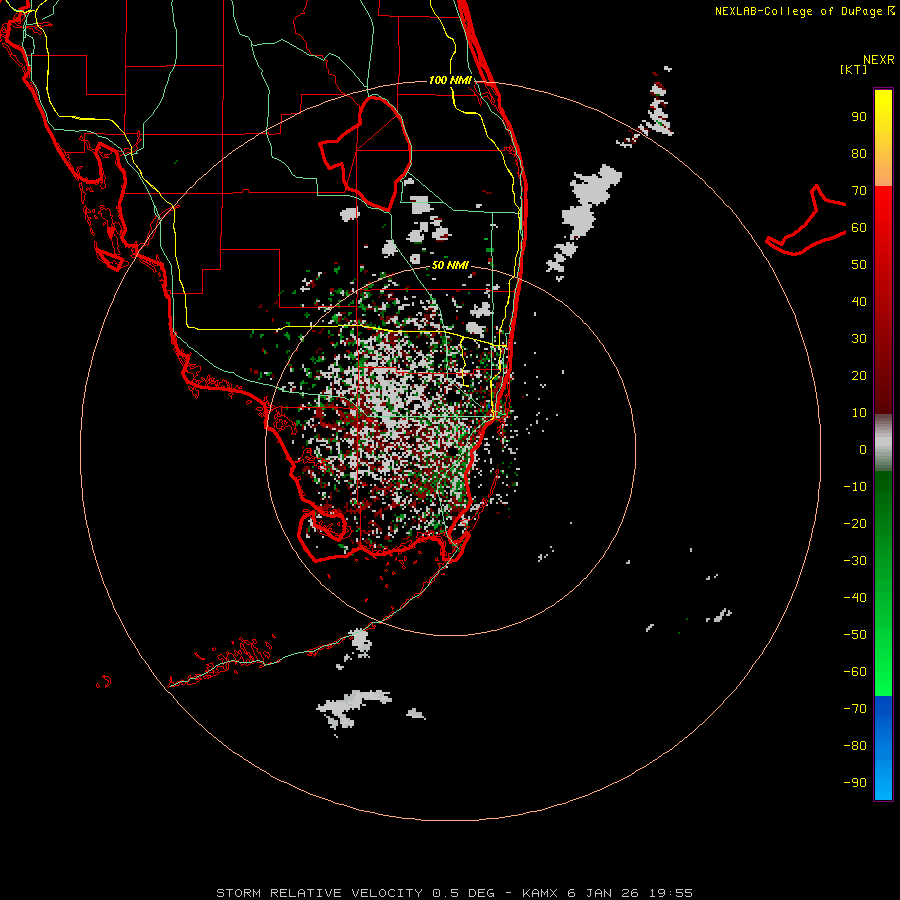Image resolution: width=900 pixels, height=900 pixels.
Task: Click the -80 value on velocity scale
Action: coord(855,746)
